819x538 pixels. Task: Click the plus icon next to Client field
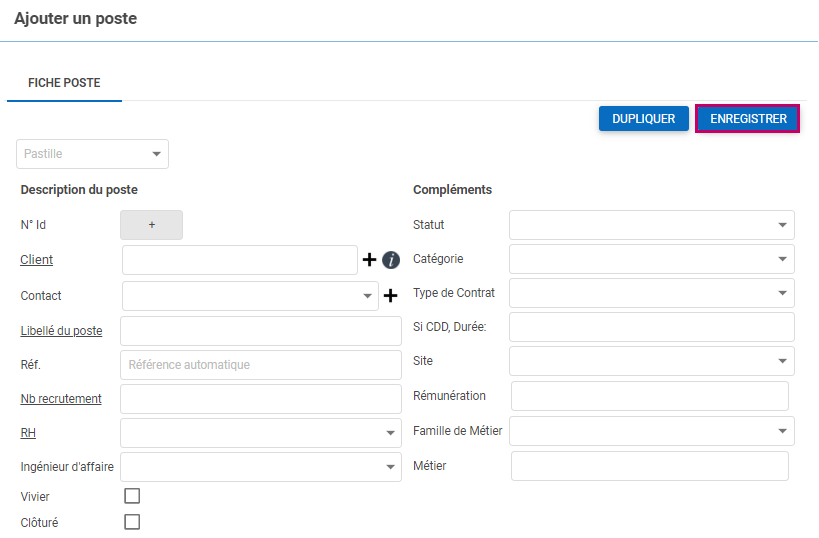369,260
